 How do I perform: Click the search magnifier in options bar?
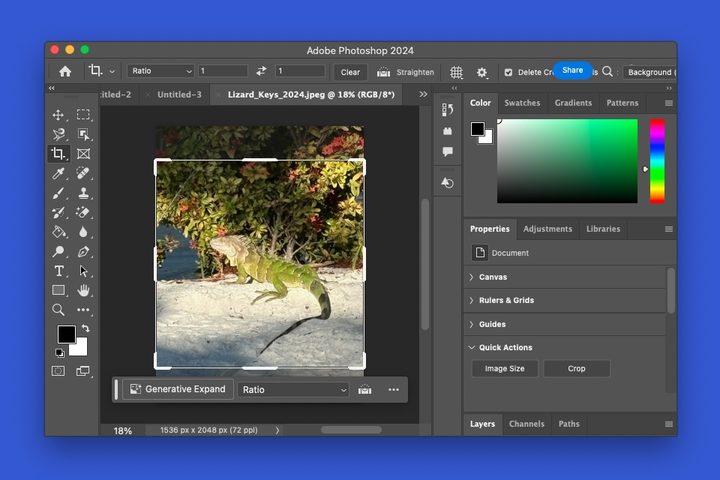coord(608,71)
